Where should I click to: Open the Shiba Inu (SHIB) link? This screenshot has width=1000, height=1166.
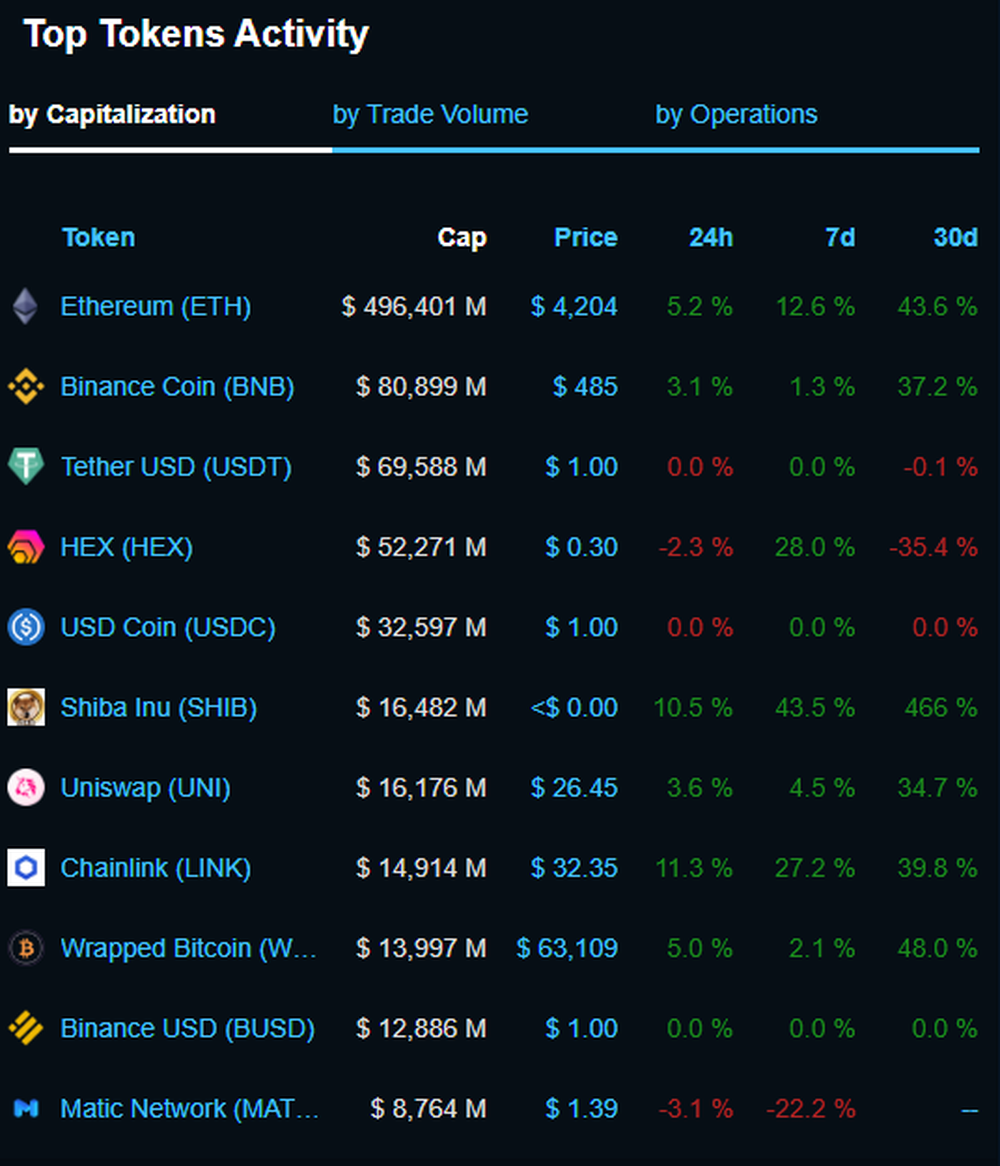tap(158, 708)
